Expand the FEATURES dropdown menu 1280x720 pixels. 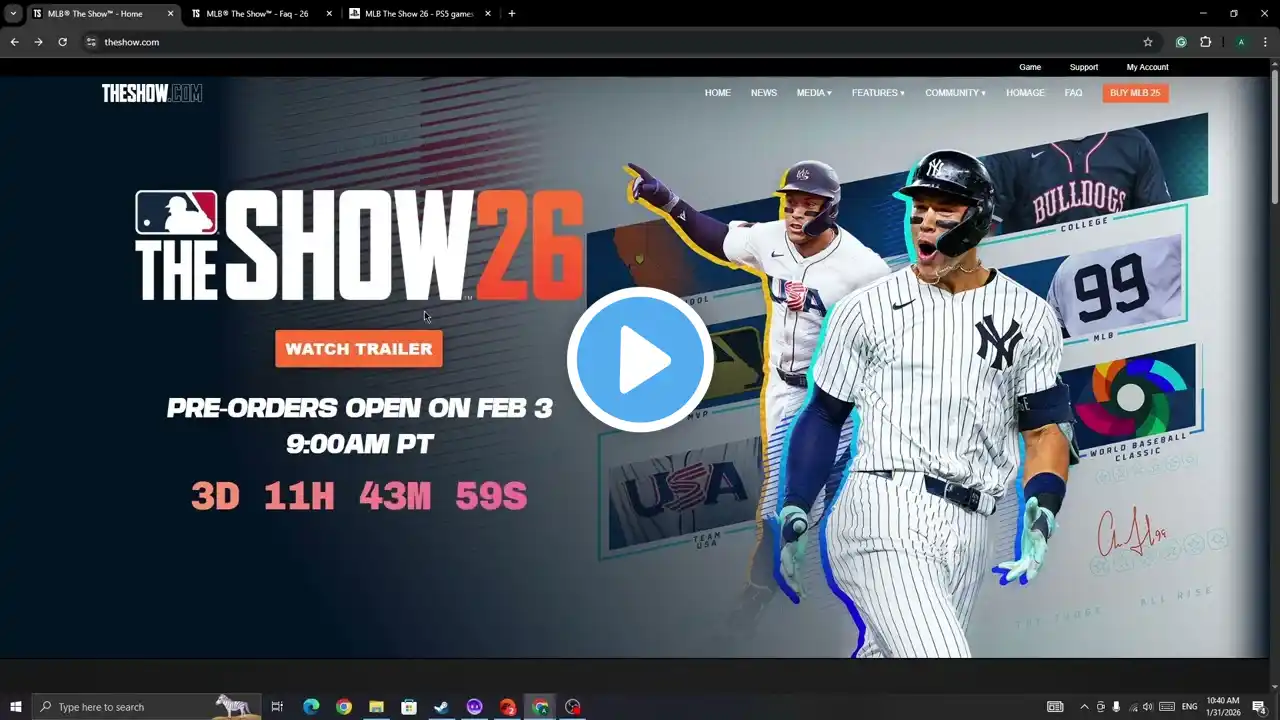(878, 93)
